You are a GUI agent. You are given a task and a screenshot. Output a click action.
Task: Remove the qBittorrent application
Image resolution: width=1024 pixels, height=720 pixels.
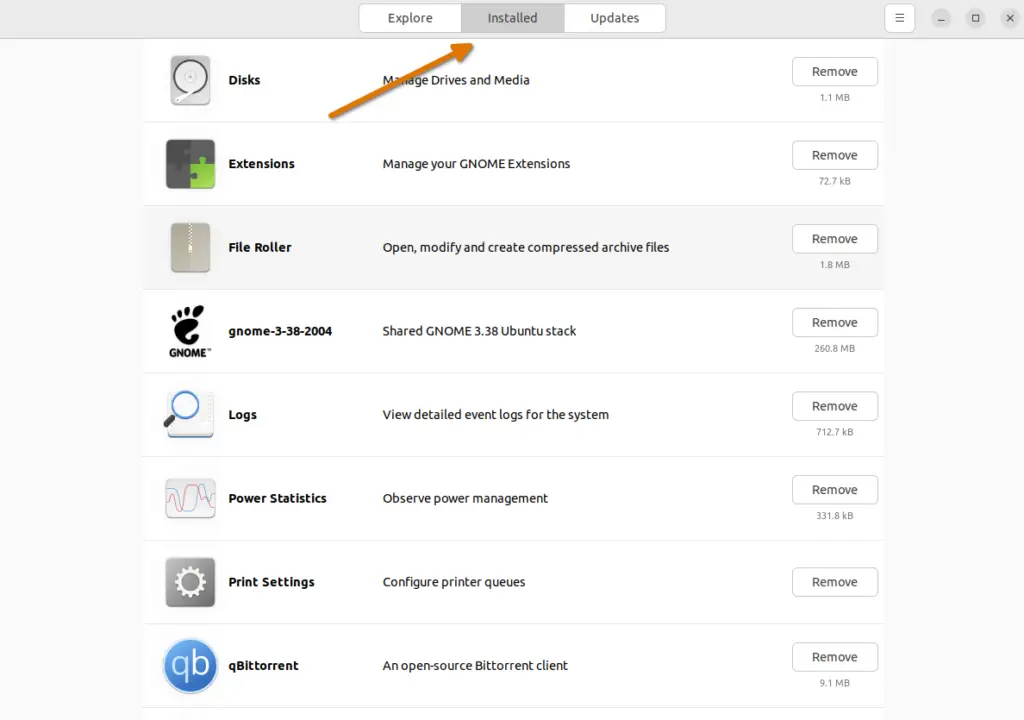(835, 656)
